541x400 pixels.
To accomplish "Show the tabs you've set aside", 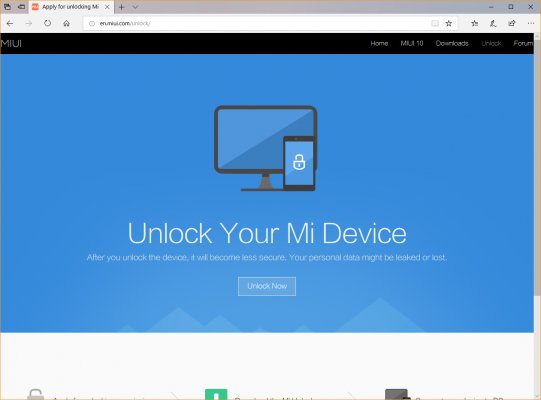I will pyautogui.click(x=7, y=7).
